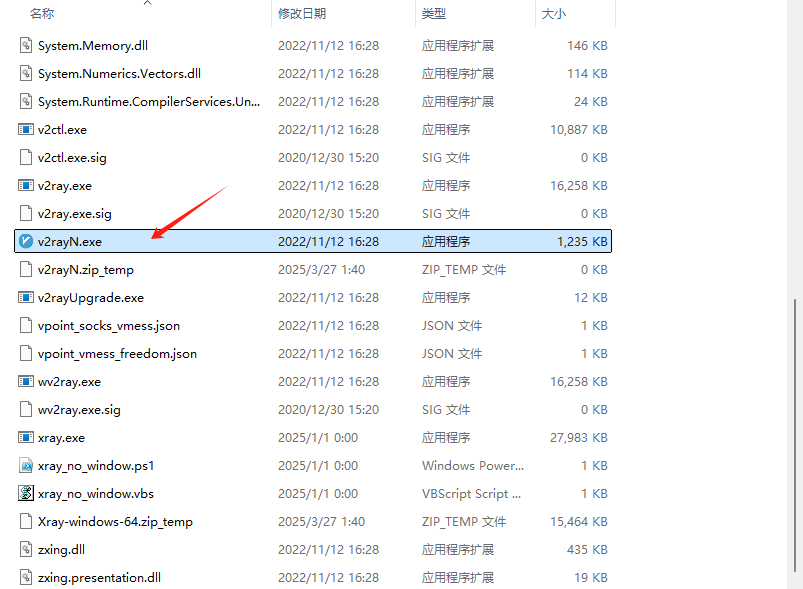803x589 pixels.
Task: Sort by the 类型 column header
Action: coord(434,14)
